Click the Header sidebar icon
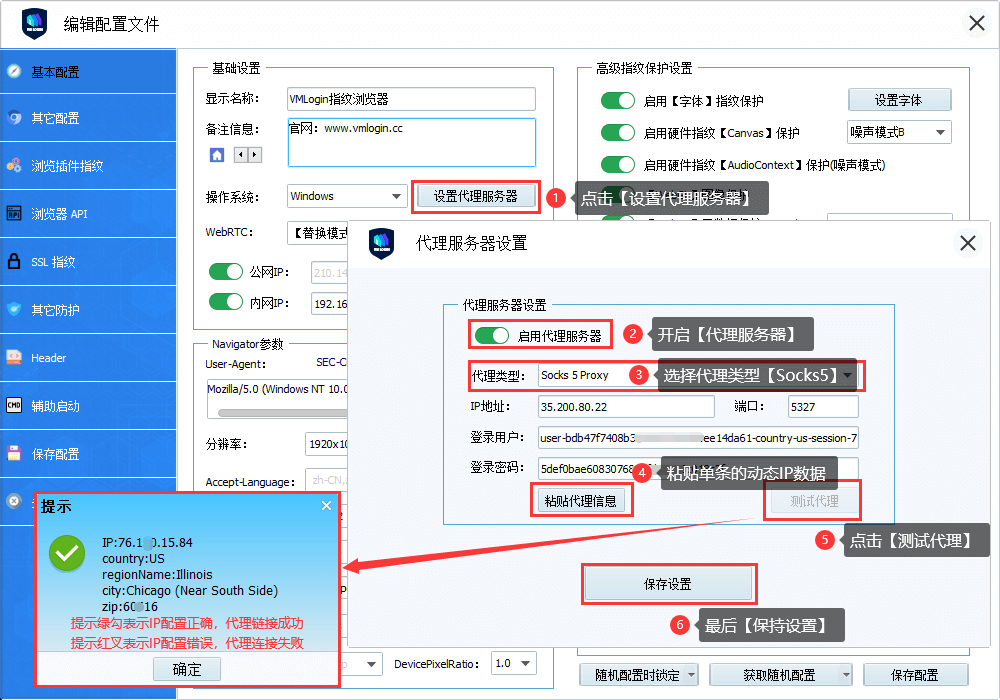 tap(14, 358)
